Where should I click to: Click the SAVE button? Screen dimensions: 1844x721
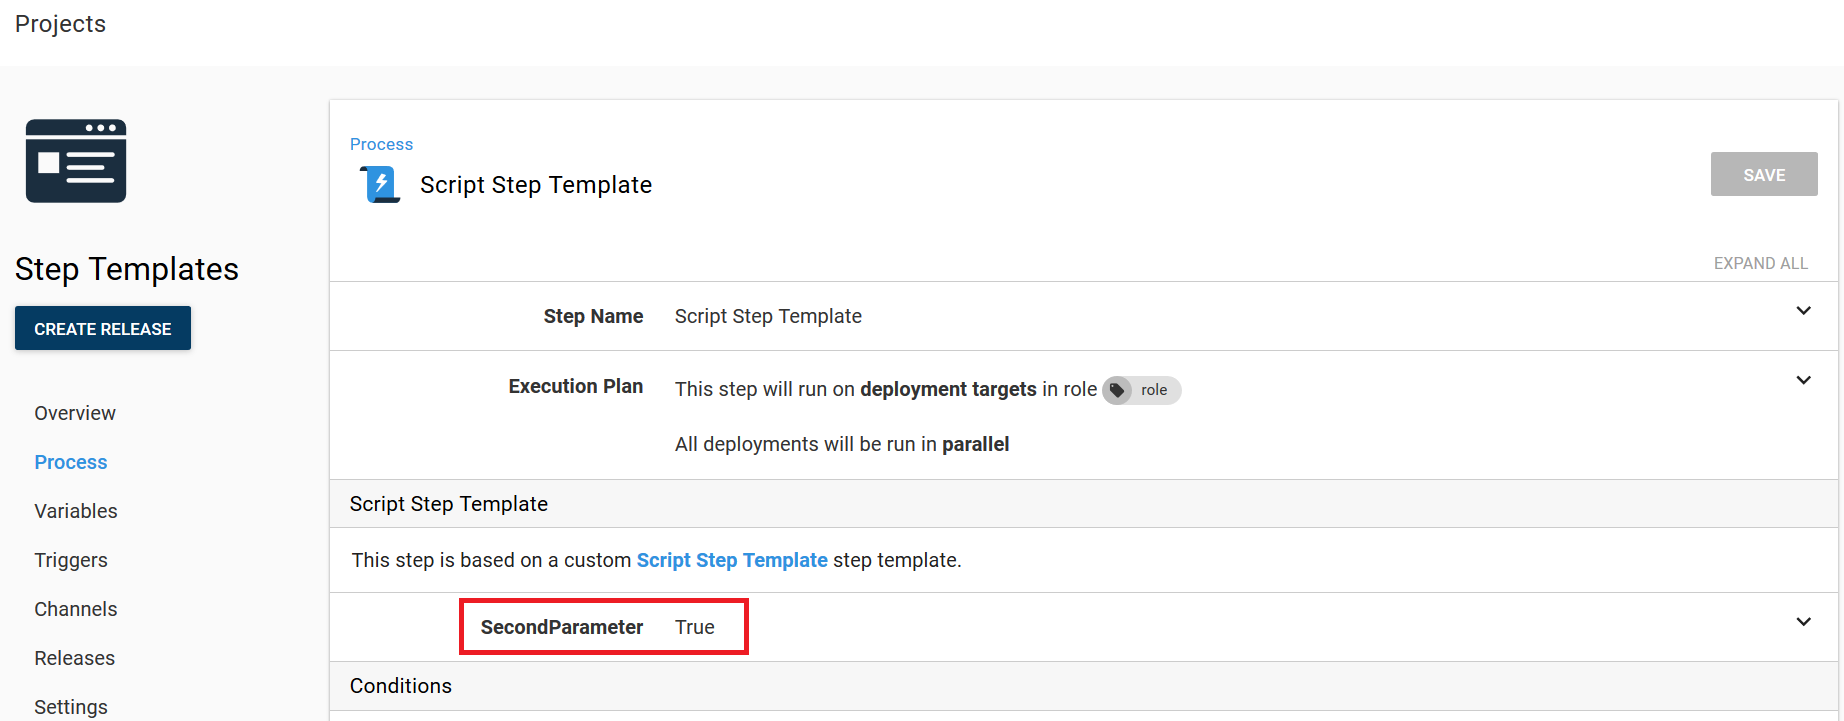pyautogui.click(x=1763, y=174)
